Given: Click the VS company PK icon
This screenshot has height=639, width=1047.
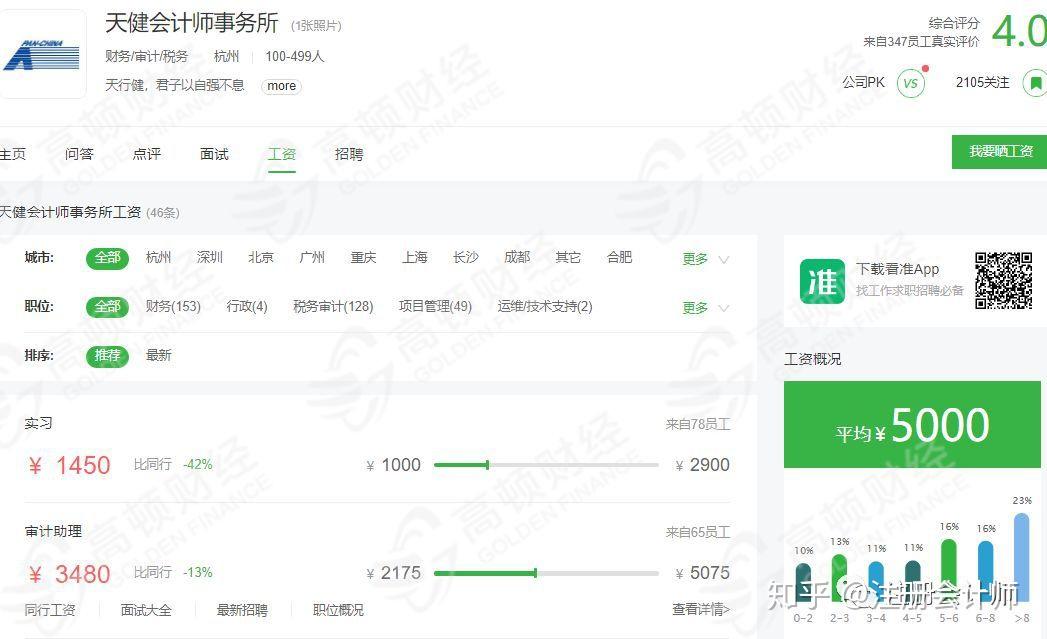Looking at the screenshot, I should pyautogui.click(x=910, y=83).
